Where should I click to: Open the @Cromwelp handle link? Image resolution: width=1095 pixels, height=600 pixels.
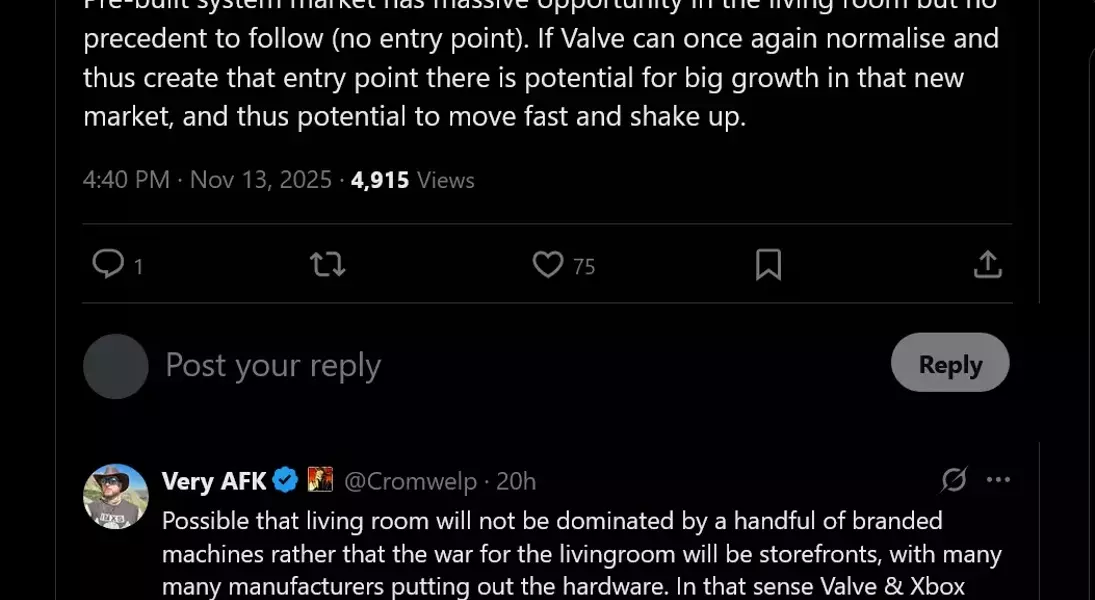[410, 481]
